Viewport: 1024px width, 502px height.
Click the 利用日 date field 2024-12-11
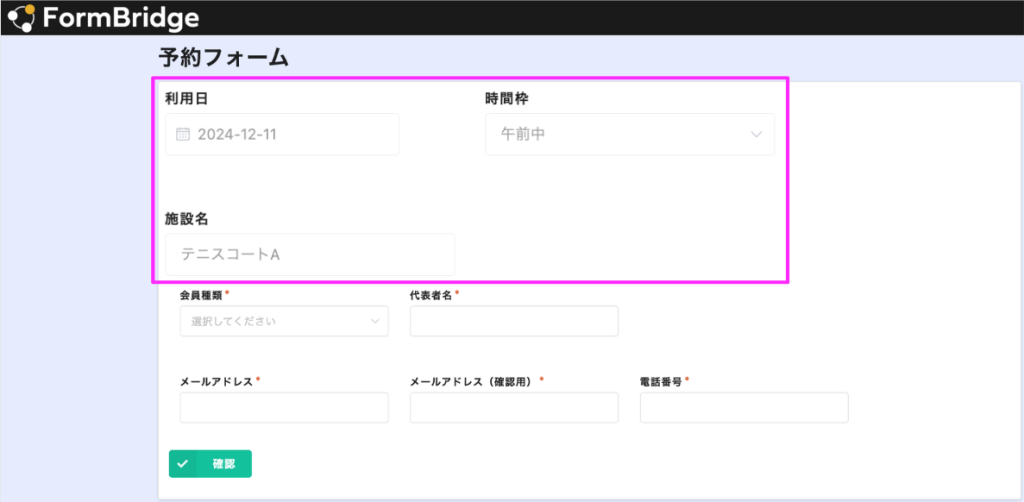pos(282,134)
